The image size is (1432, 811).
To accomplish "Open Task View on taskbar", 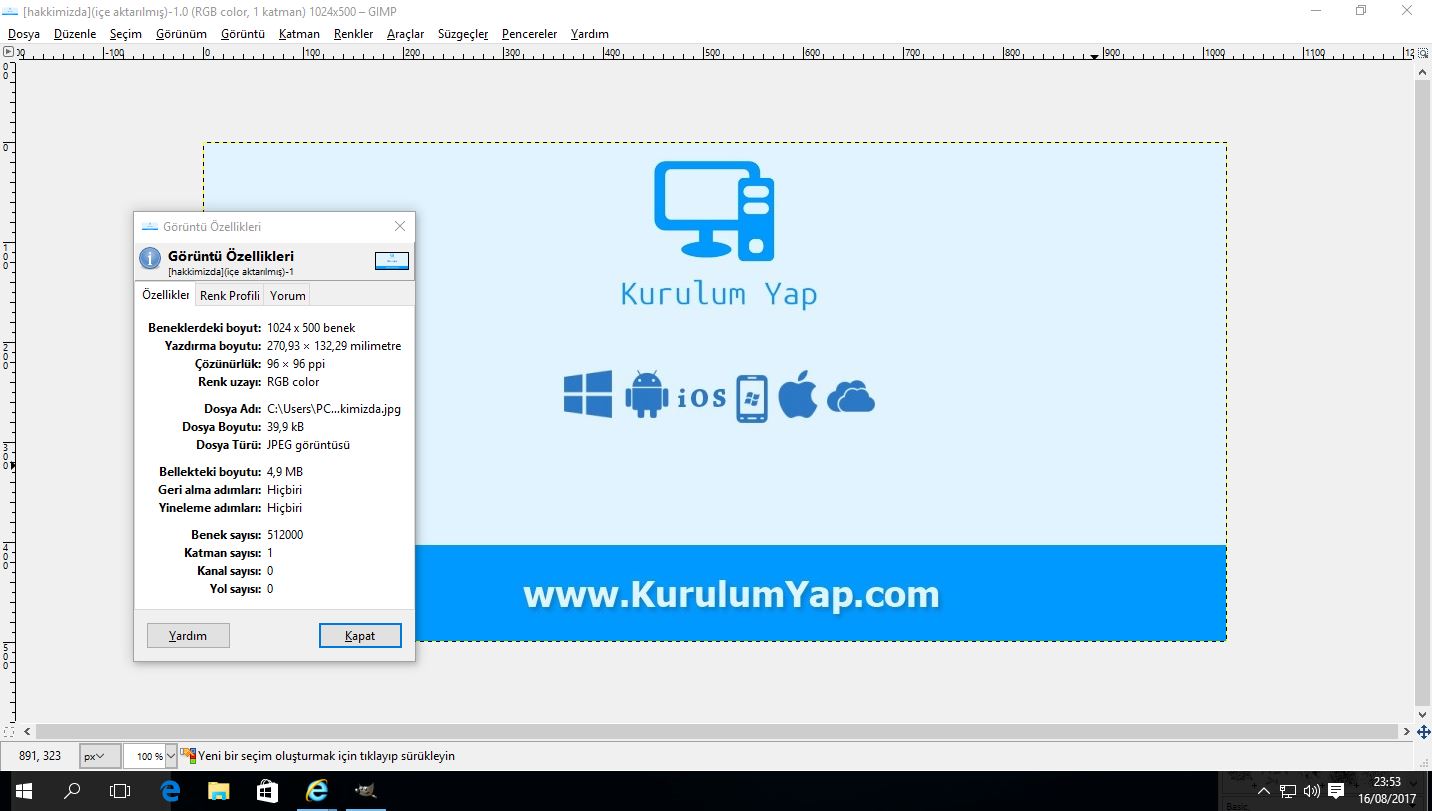I will [x=120, y=791].
